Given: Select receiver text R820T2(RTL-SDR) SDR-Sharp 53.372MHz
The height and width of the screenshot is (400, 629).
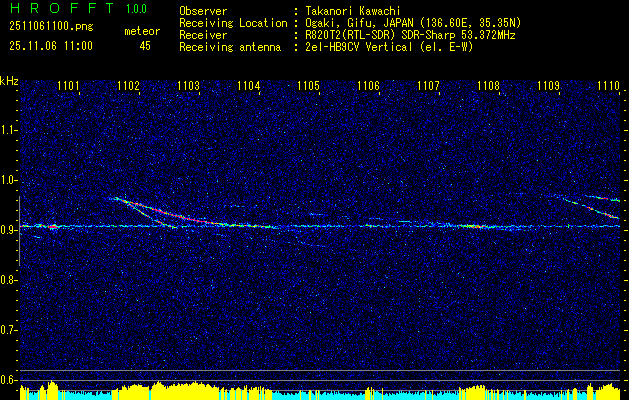Looking at the screenshot, I should coord(410,35).
